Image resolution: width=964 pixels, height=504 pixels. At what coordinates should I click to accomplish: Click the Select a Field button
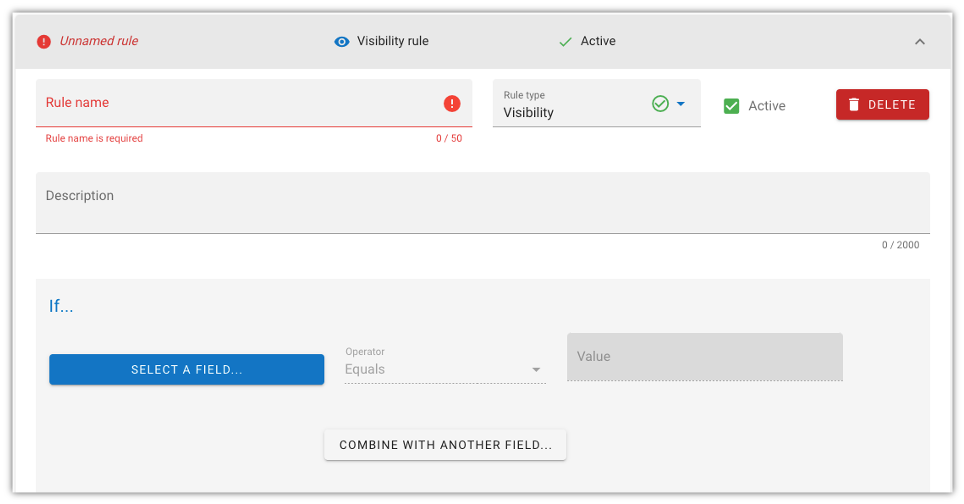coord(187,369)
